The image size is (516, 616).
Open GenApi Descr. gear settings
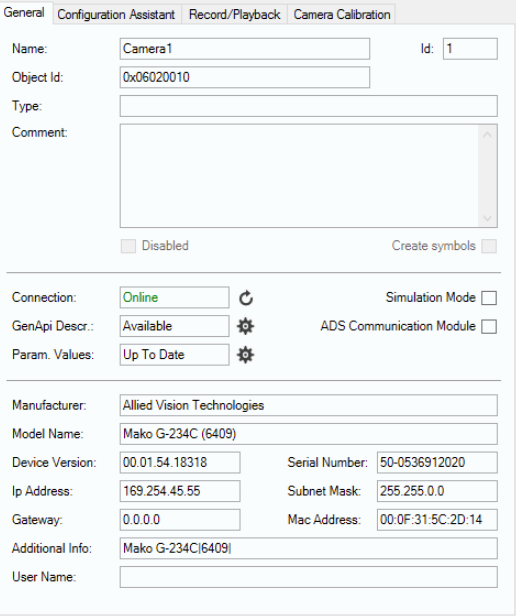[x=246, y=326]
